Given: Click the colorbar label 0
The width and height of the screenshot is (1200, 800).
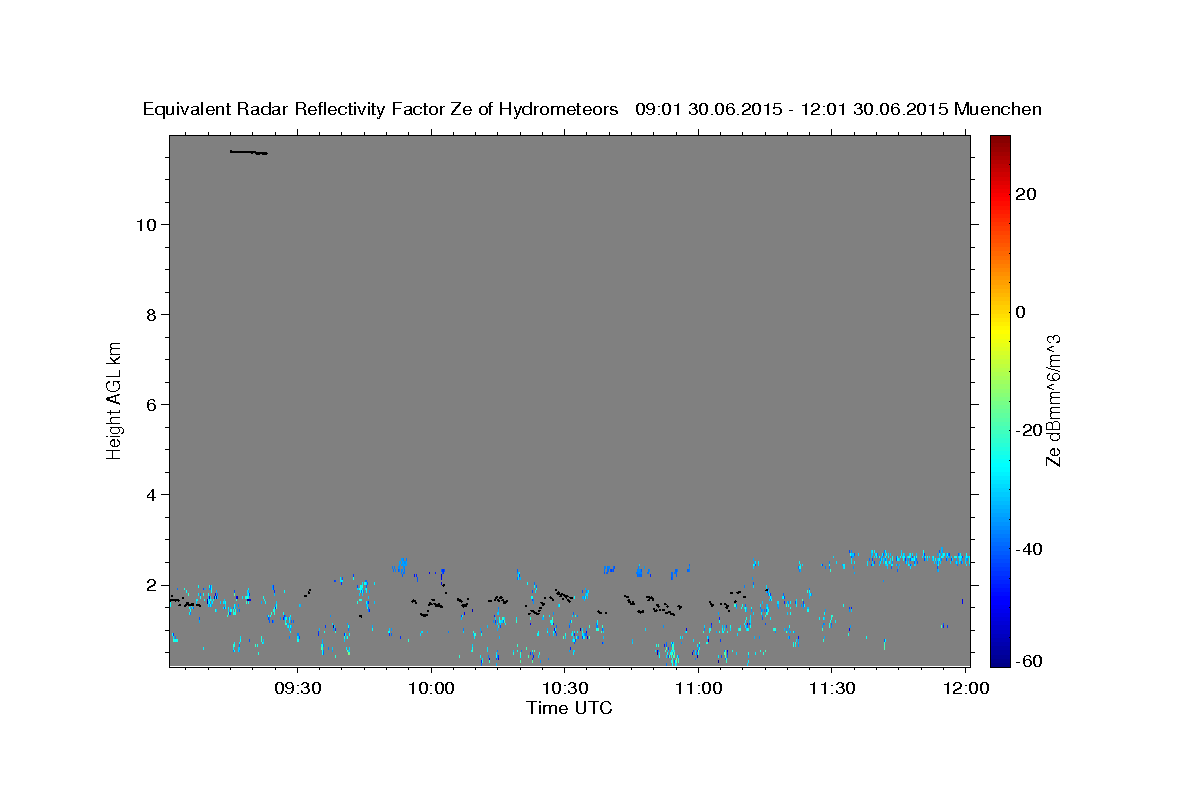Looking at the screenshot, I should (1020, 312).
